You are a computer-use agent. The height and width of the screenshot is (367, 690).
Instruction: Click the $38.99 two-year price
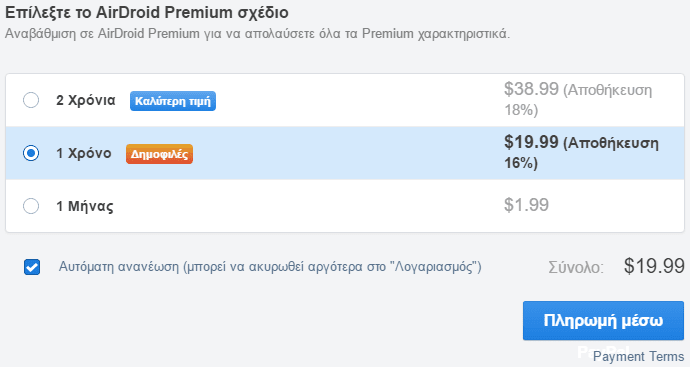pyautogui.click(x=531, y=89)
